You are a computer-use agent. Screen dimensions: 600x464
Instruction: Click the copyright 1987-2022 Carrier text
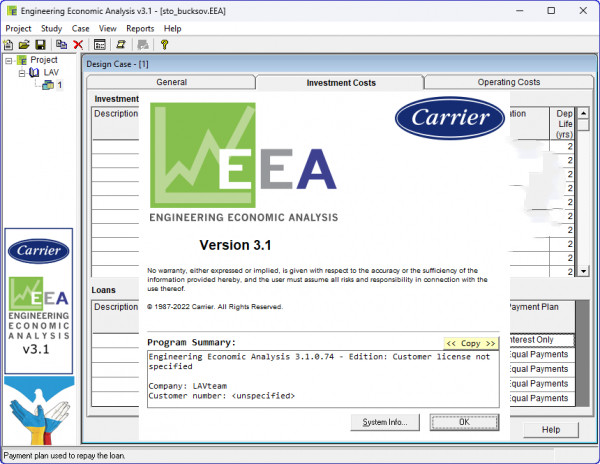215,307
